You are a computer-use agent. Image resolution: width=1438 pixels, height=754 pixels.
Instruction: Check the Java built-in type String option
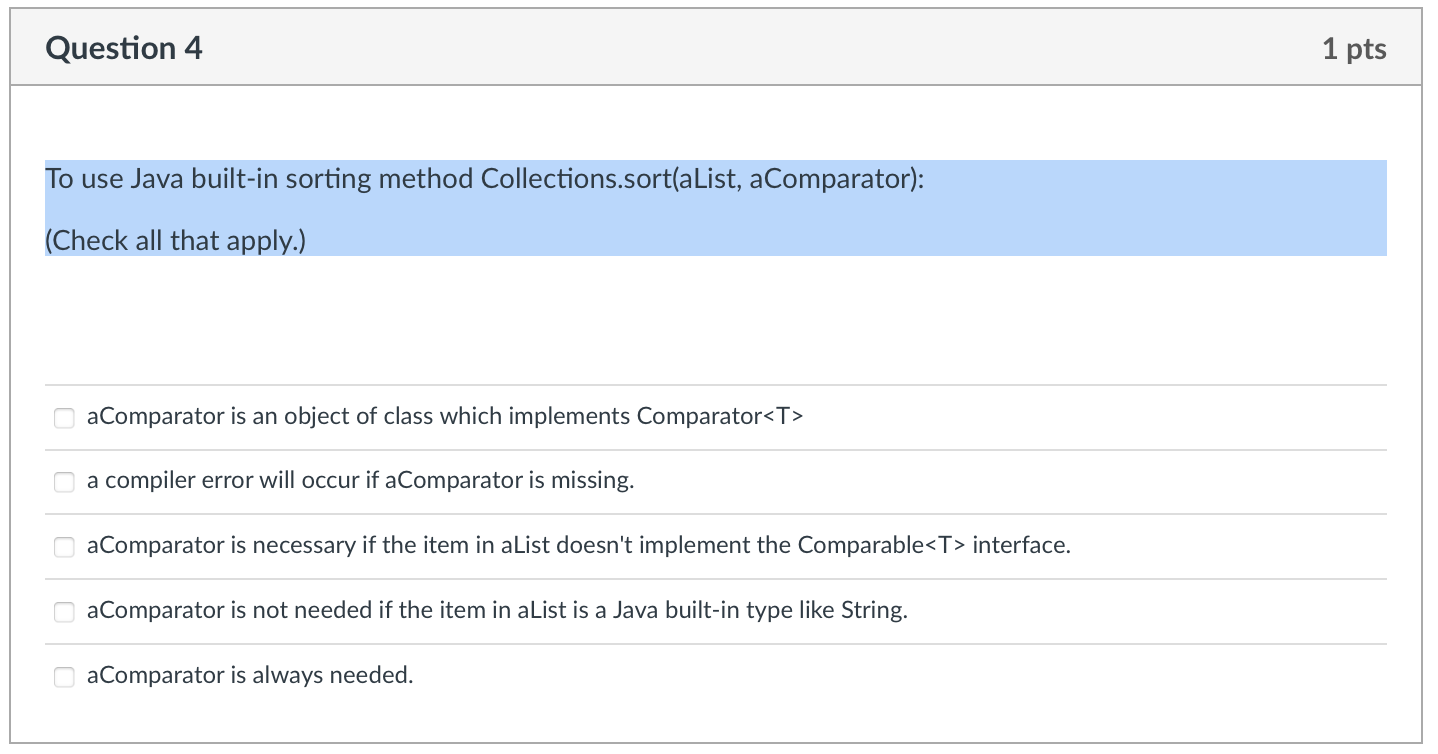(64, 611)
